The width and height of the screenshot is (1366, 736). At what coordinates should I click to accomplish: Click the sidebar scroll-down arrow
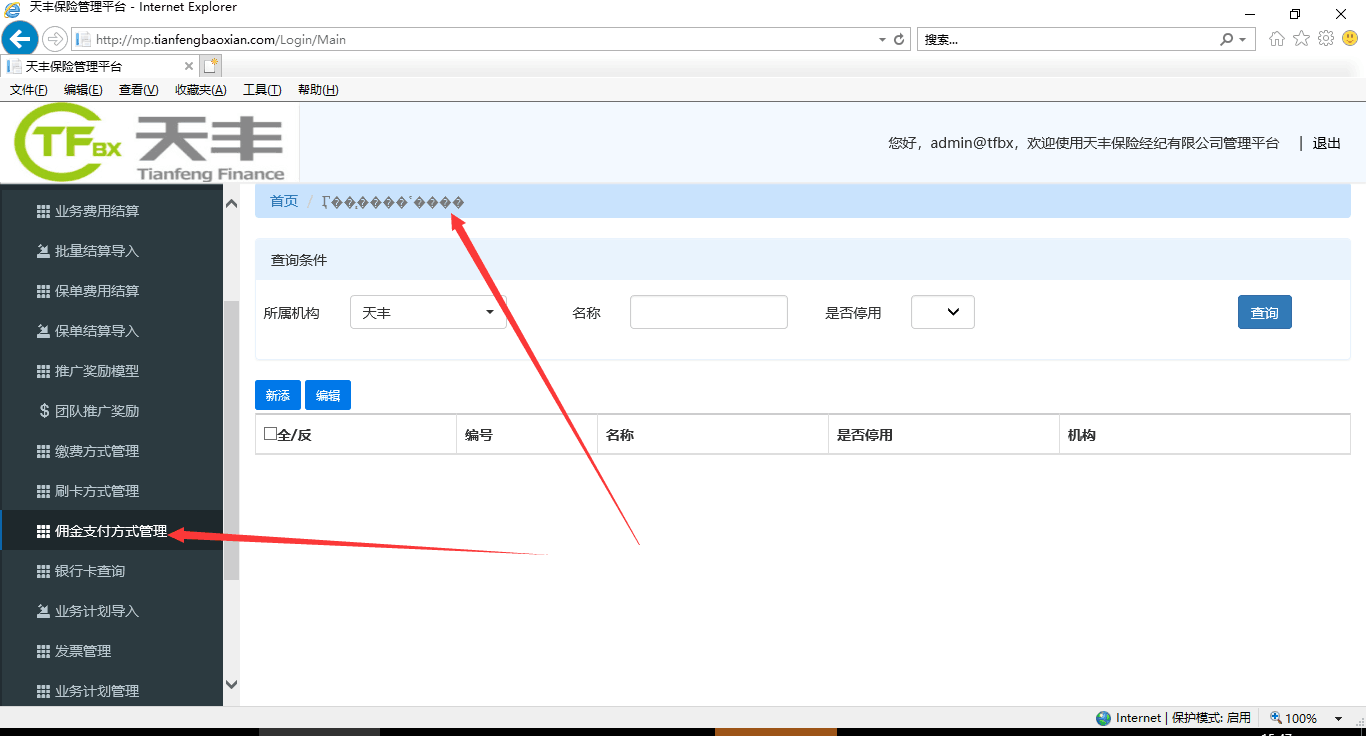[231, 685]
